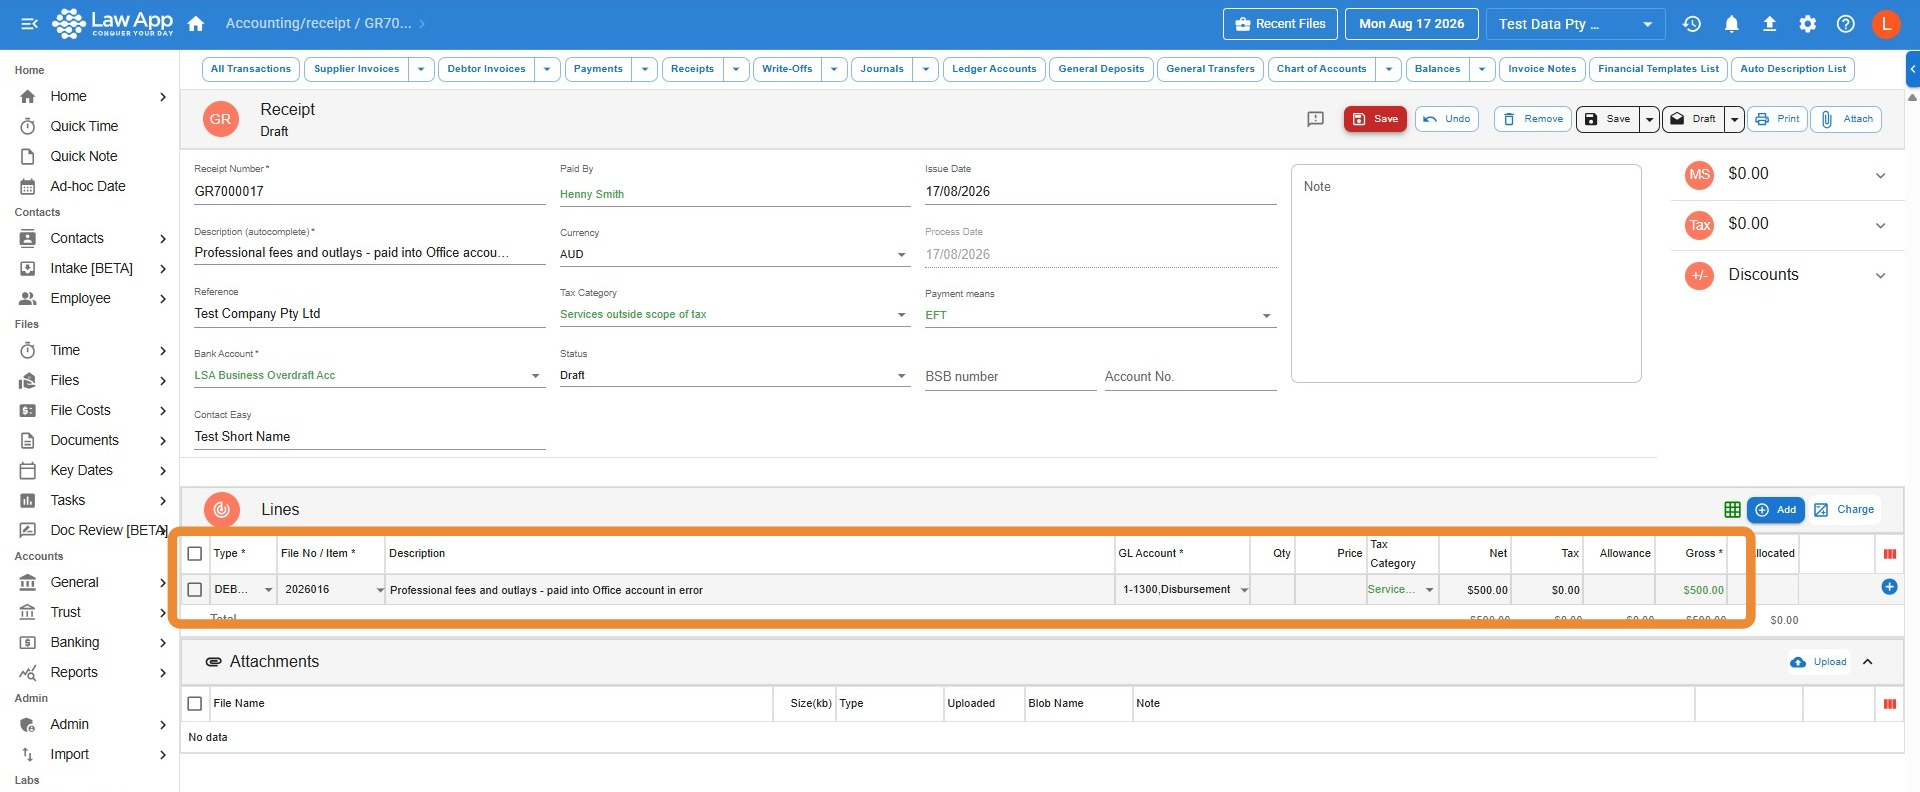Screen dimensions: 1920x792
Task: Open Status Draft dropdown
Action: [734, 376]
